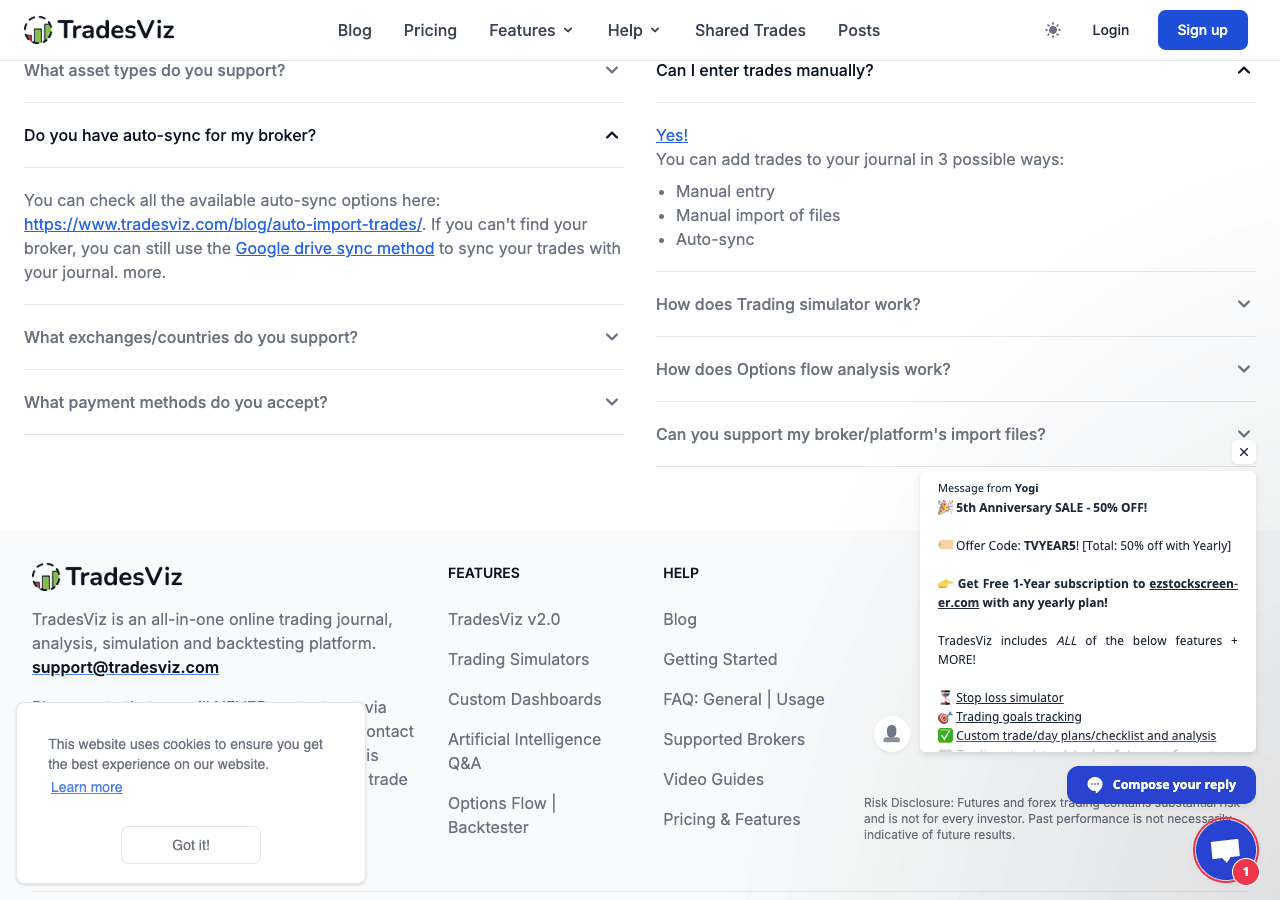The width and height of the screenshot is (1280, 900).
Task: Expand the payment methods question
Action: [324, 402]
